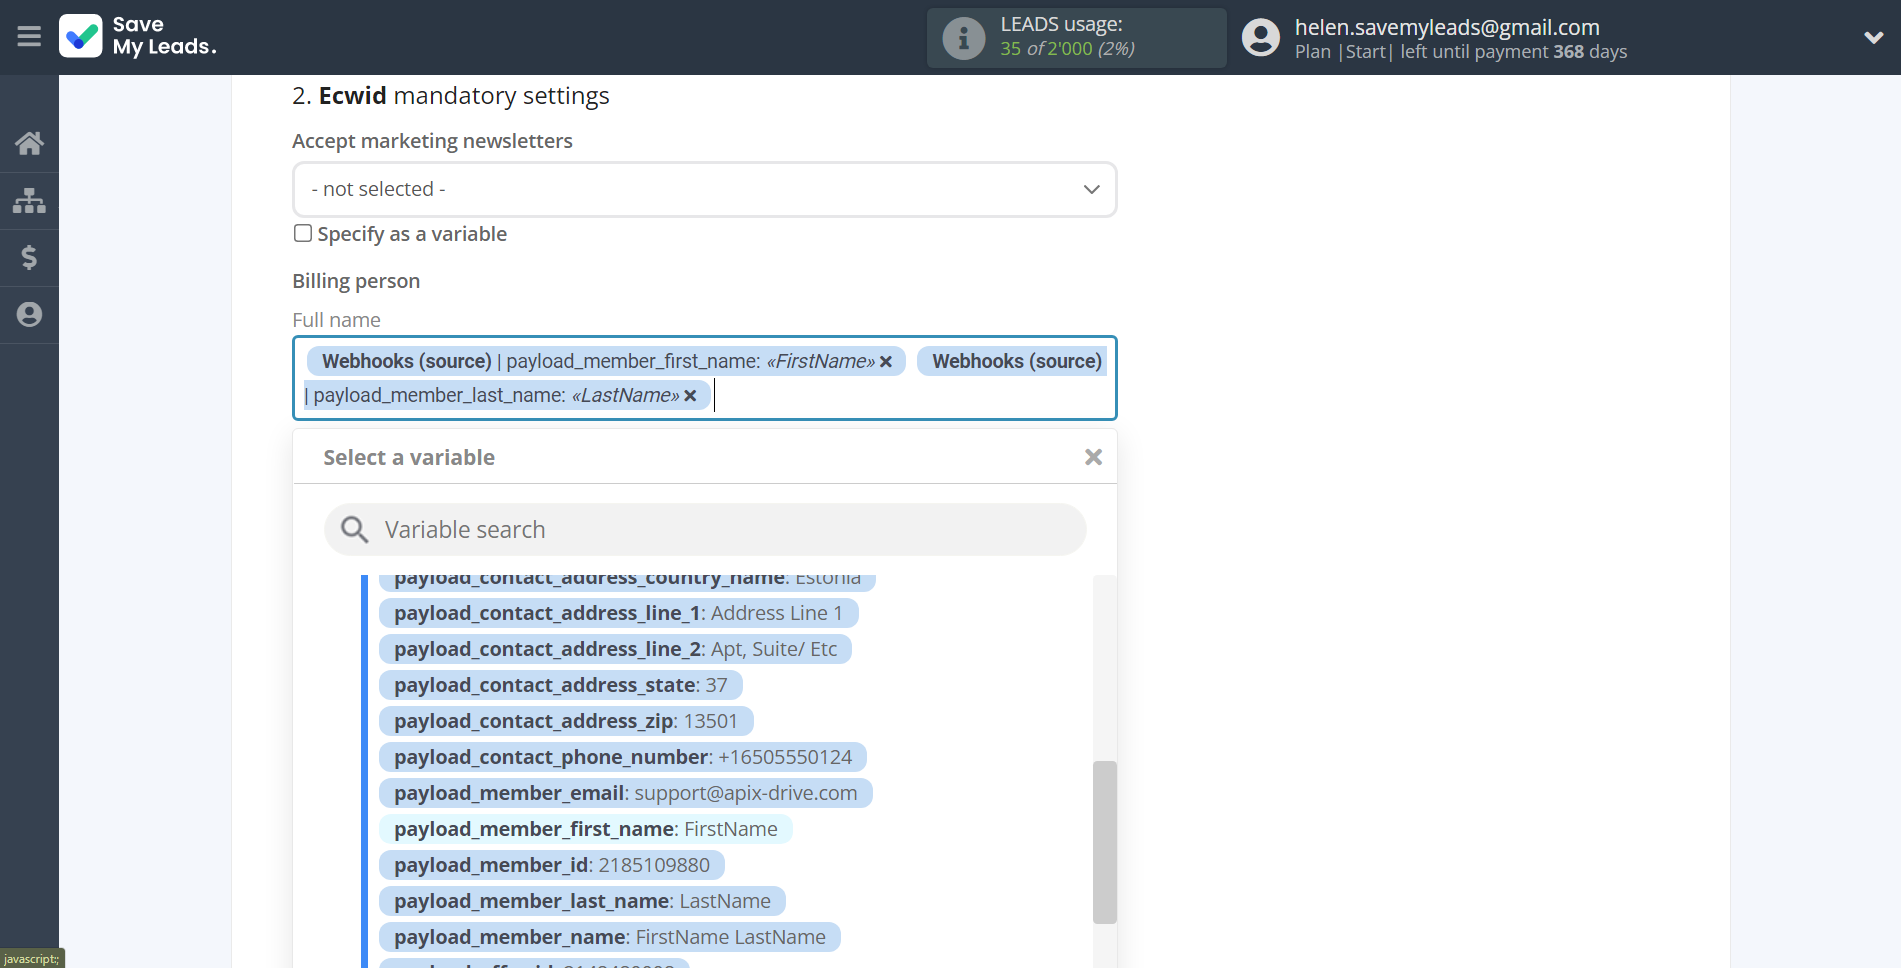Select payload_contact_phone_number variable
The image size is (1901, 968).
click(x=622, y=757)
